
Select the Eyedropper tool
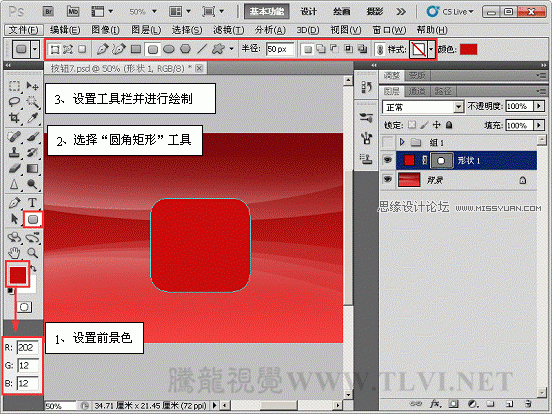pos(33,118)
